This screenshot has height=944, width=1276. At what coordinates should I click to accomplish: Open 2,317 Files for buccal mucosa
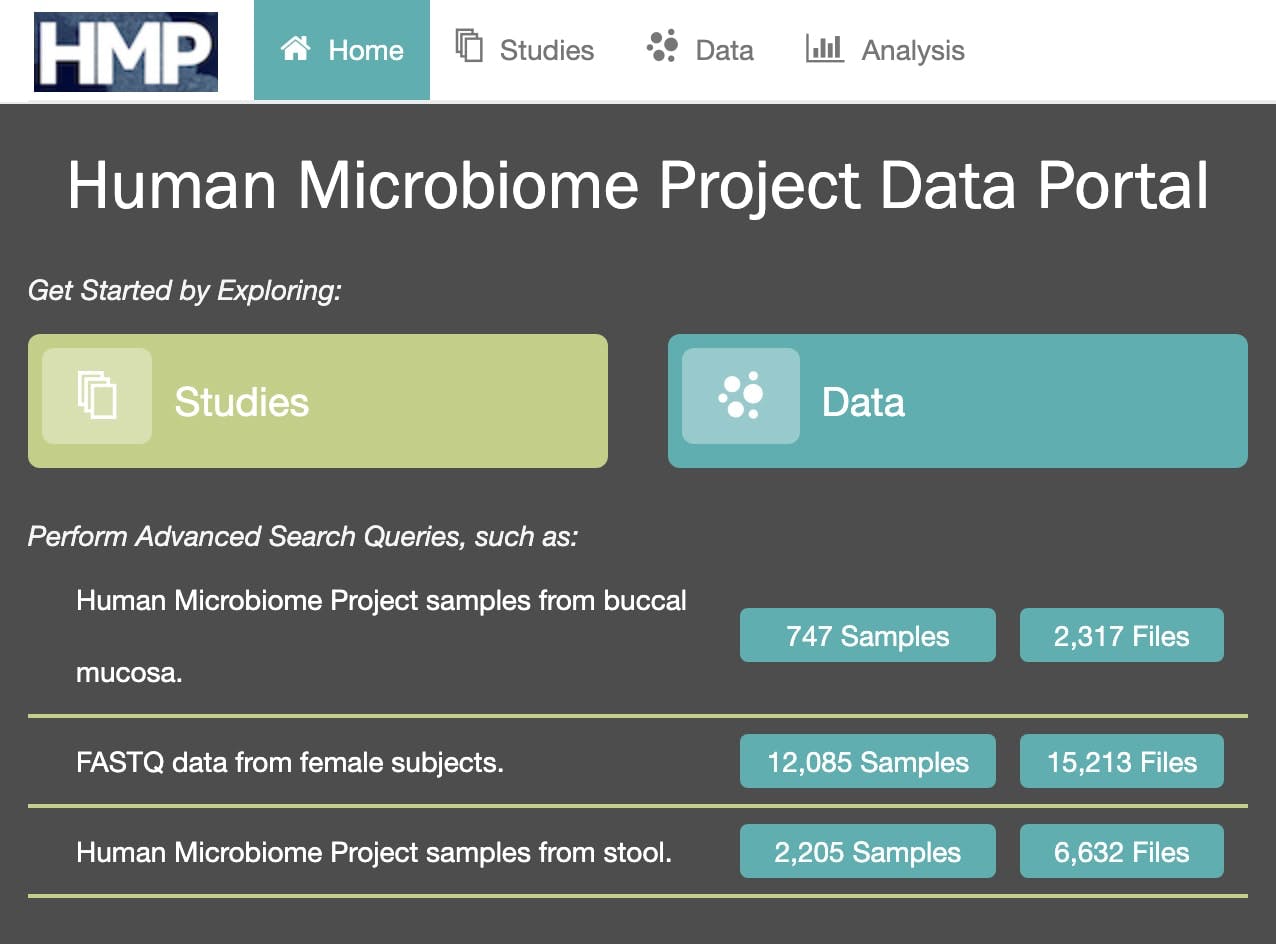(1122, 635)
